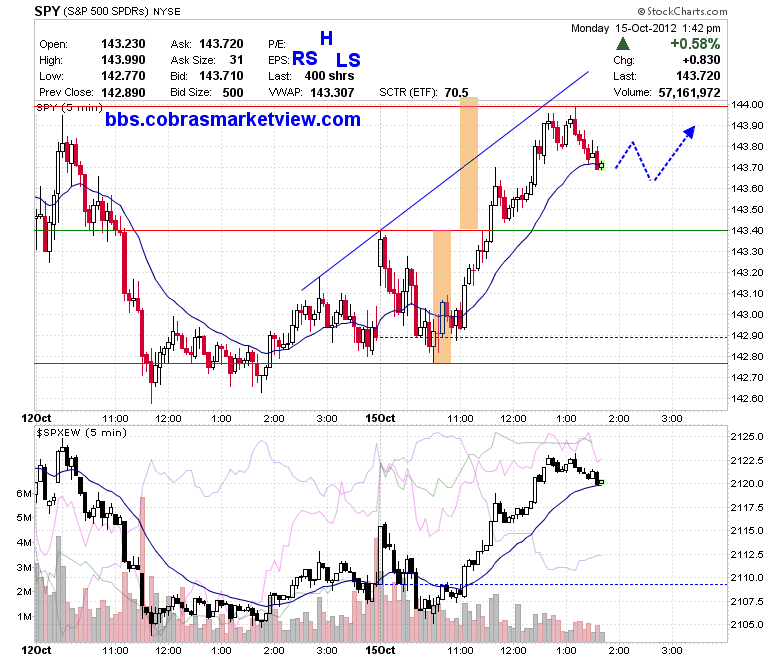The height and width of the screenshot is (659, 780).
Task: Click the Ask price 143.720
Action: pyautogui.click(x=221, y=44)
